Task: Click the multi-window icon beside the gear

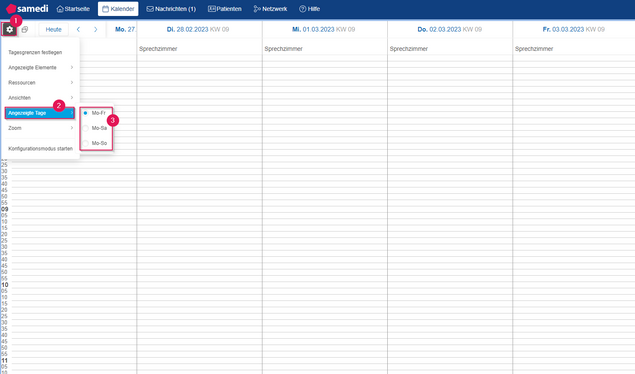Action: [x=25, y=30]
